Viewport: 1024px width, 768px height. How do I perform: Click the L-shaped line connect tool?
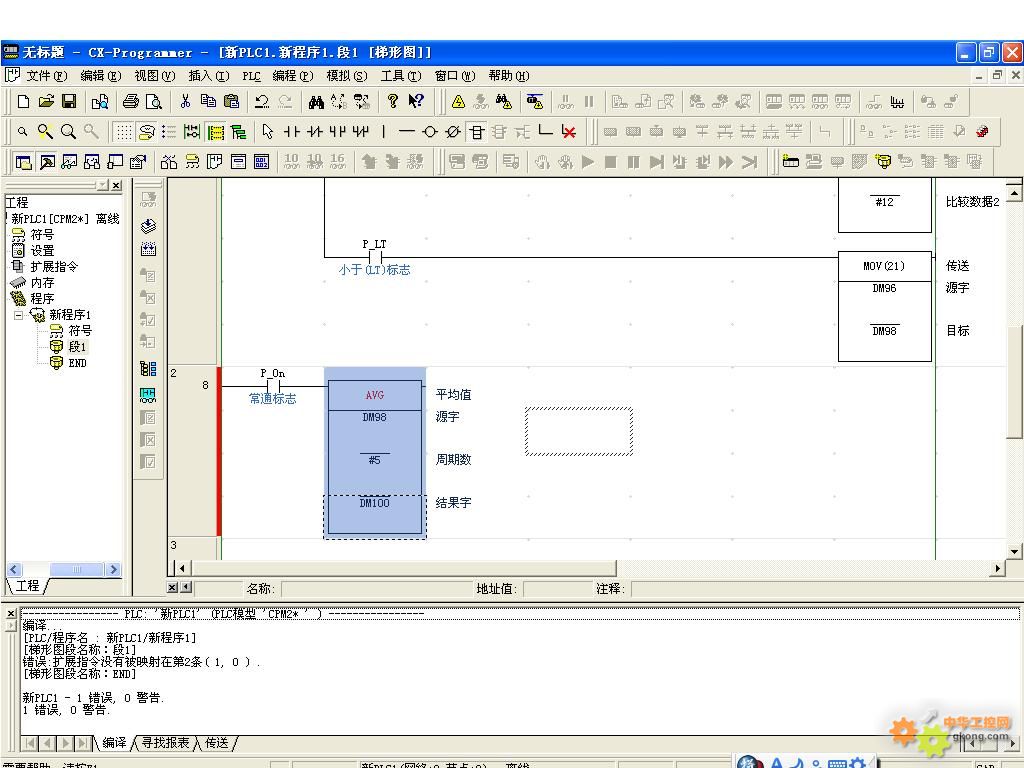(x=545, y=131)
